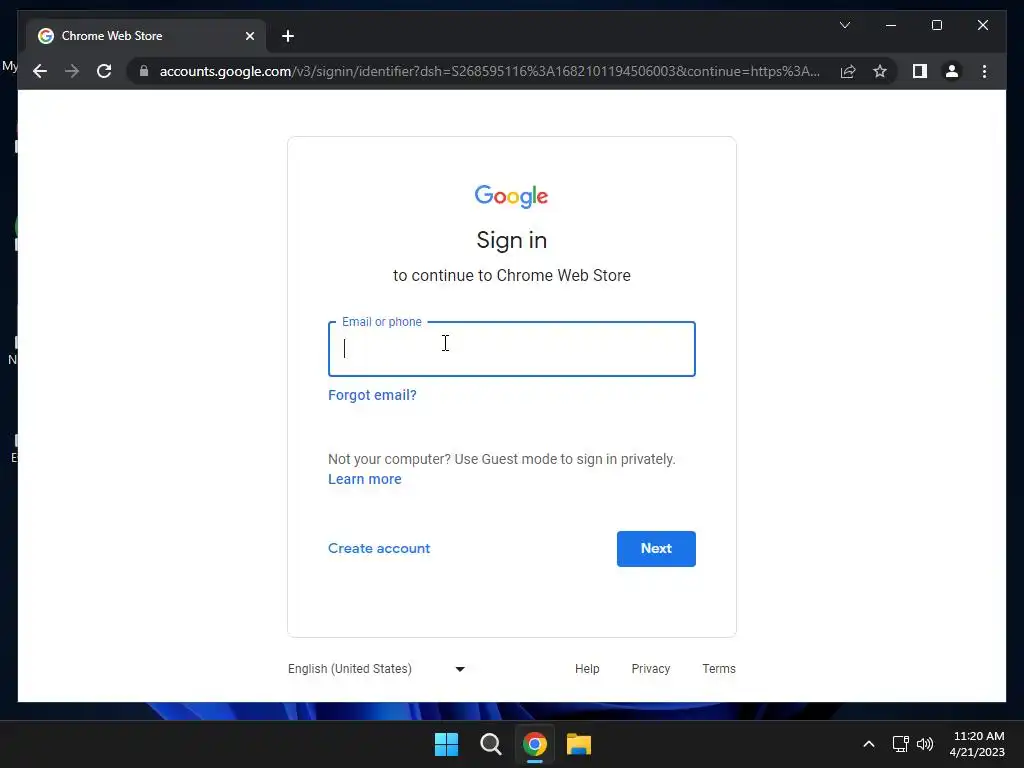This screenshot has width=1024, height=768.
Task: Open a new tab with the plus button
Action: tap(288, 36)
